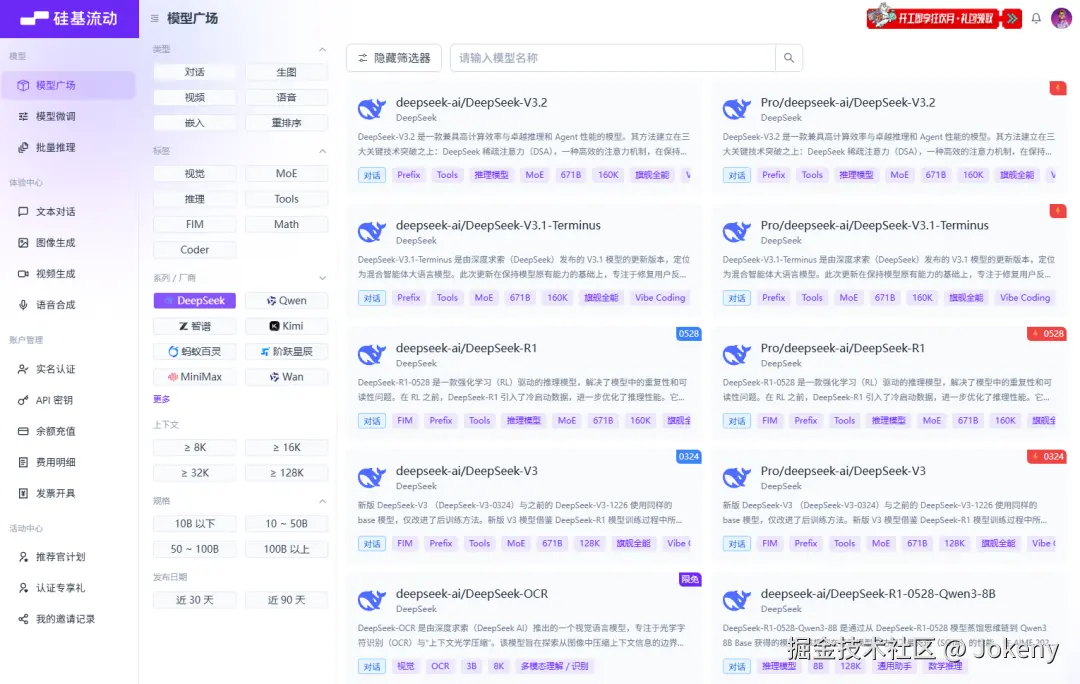This screenshot has width=1080, height=684.
Task: Toggle the 近 30 天 release date filter
Action: [194, 600]
